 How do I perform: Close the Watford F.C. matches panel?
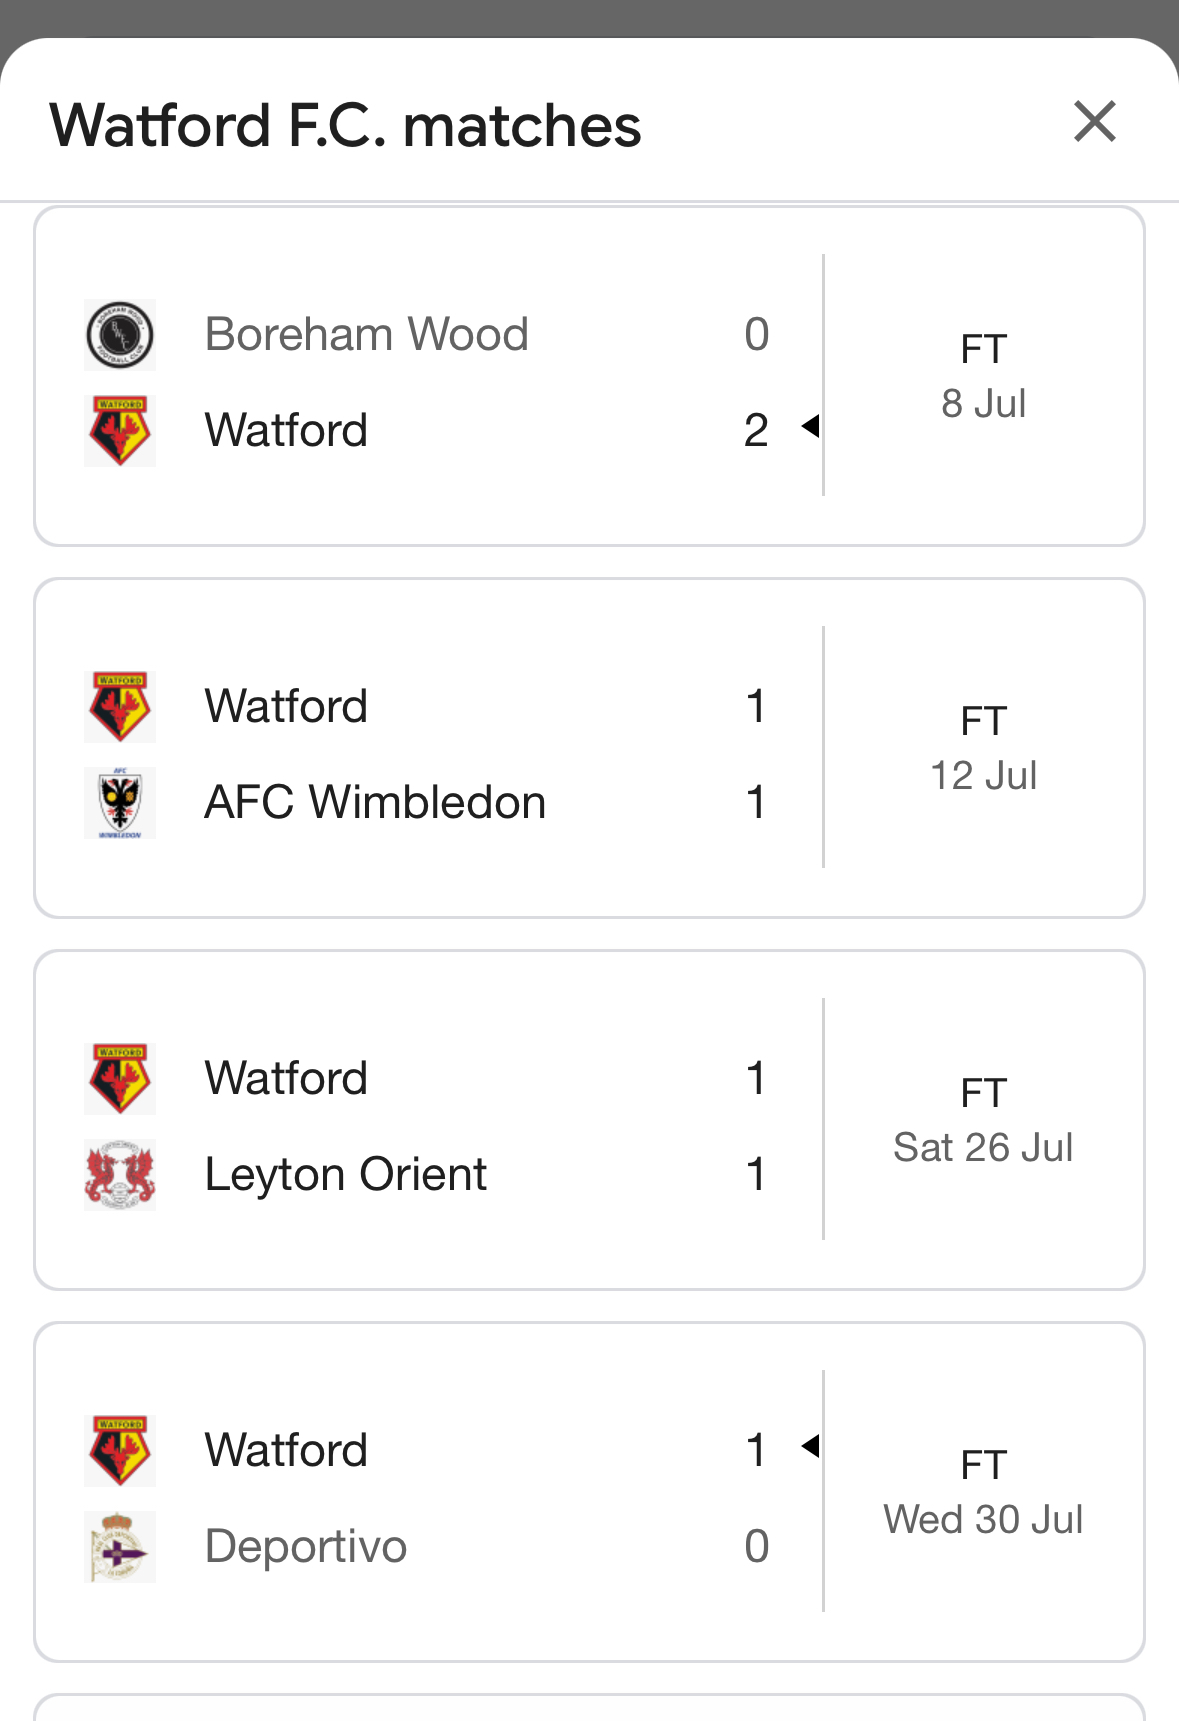point(1094,122)
